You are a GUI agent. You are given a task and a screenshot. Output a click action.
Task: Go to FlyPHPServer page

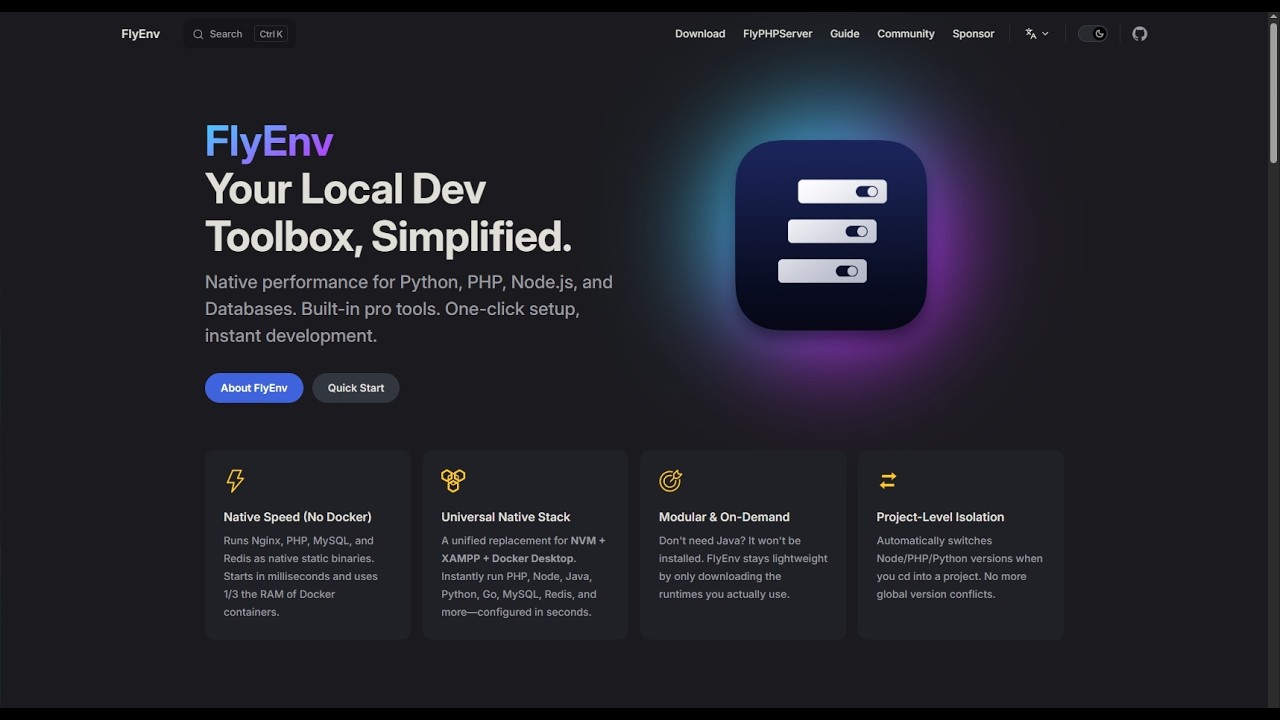point(777,34)
